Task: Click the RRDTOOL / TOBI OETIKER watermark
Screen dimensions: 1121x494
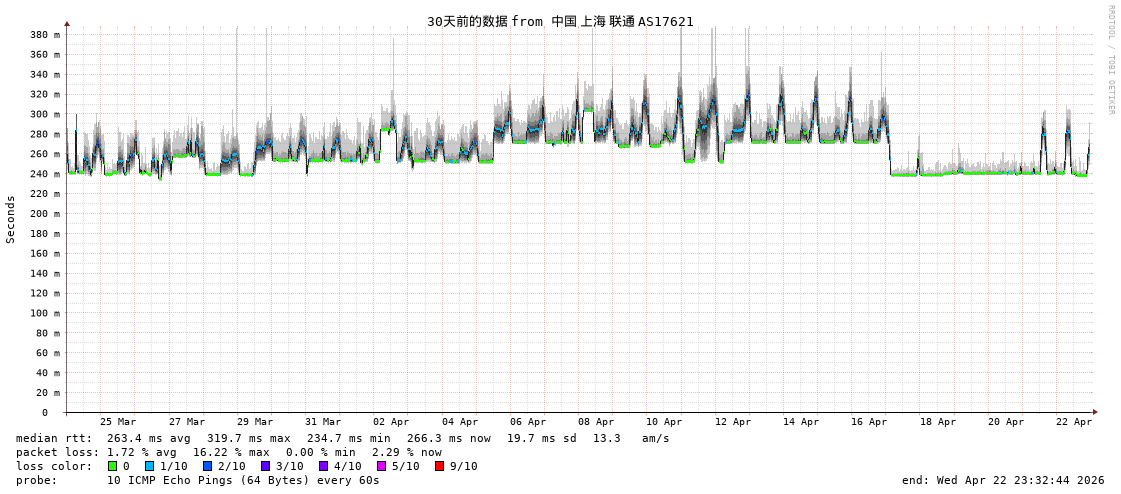Action: tap(1111, 60)
